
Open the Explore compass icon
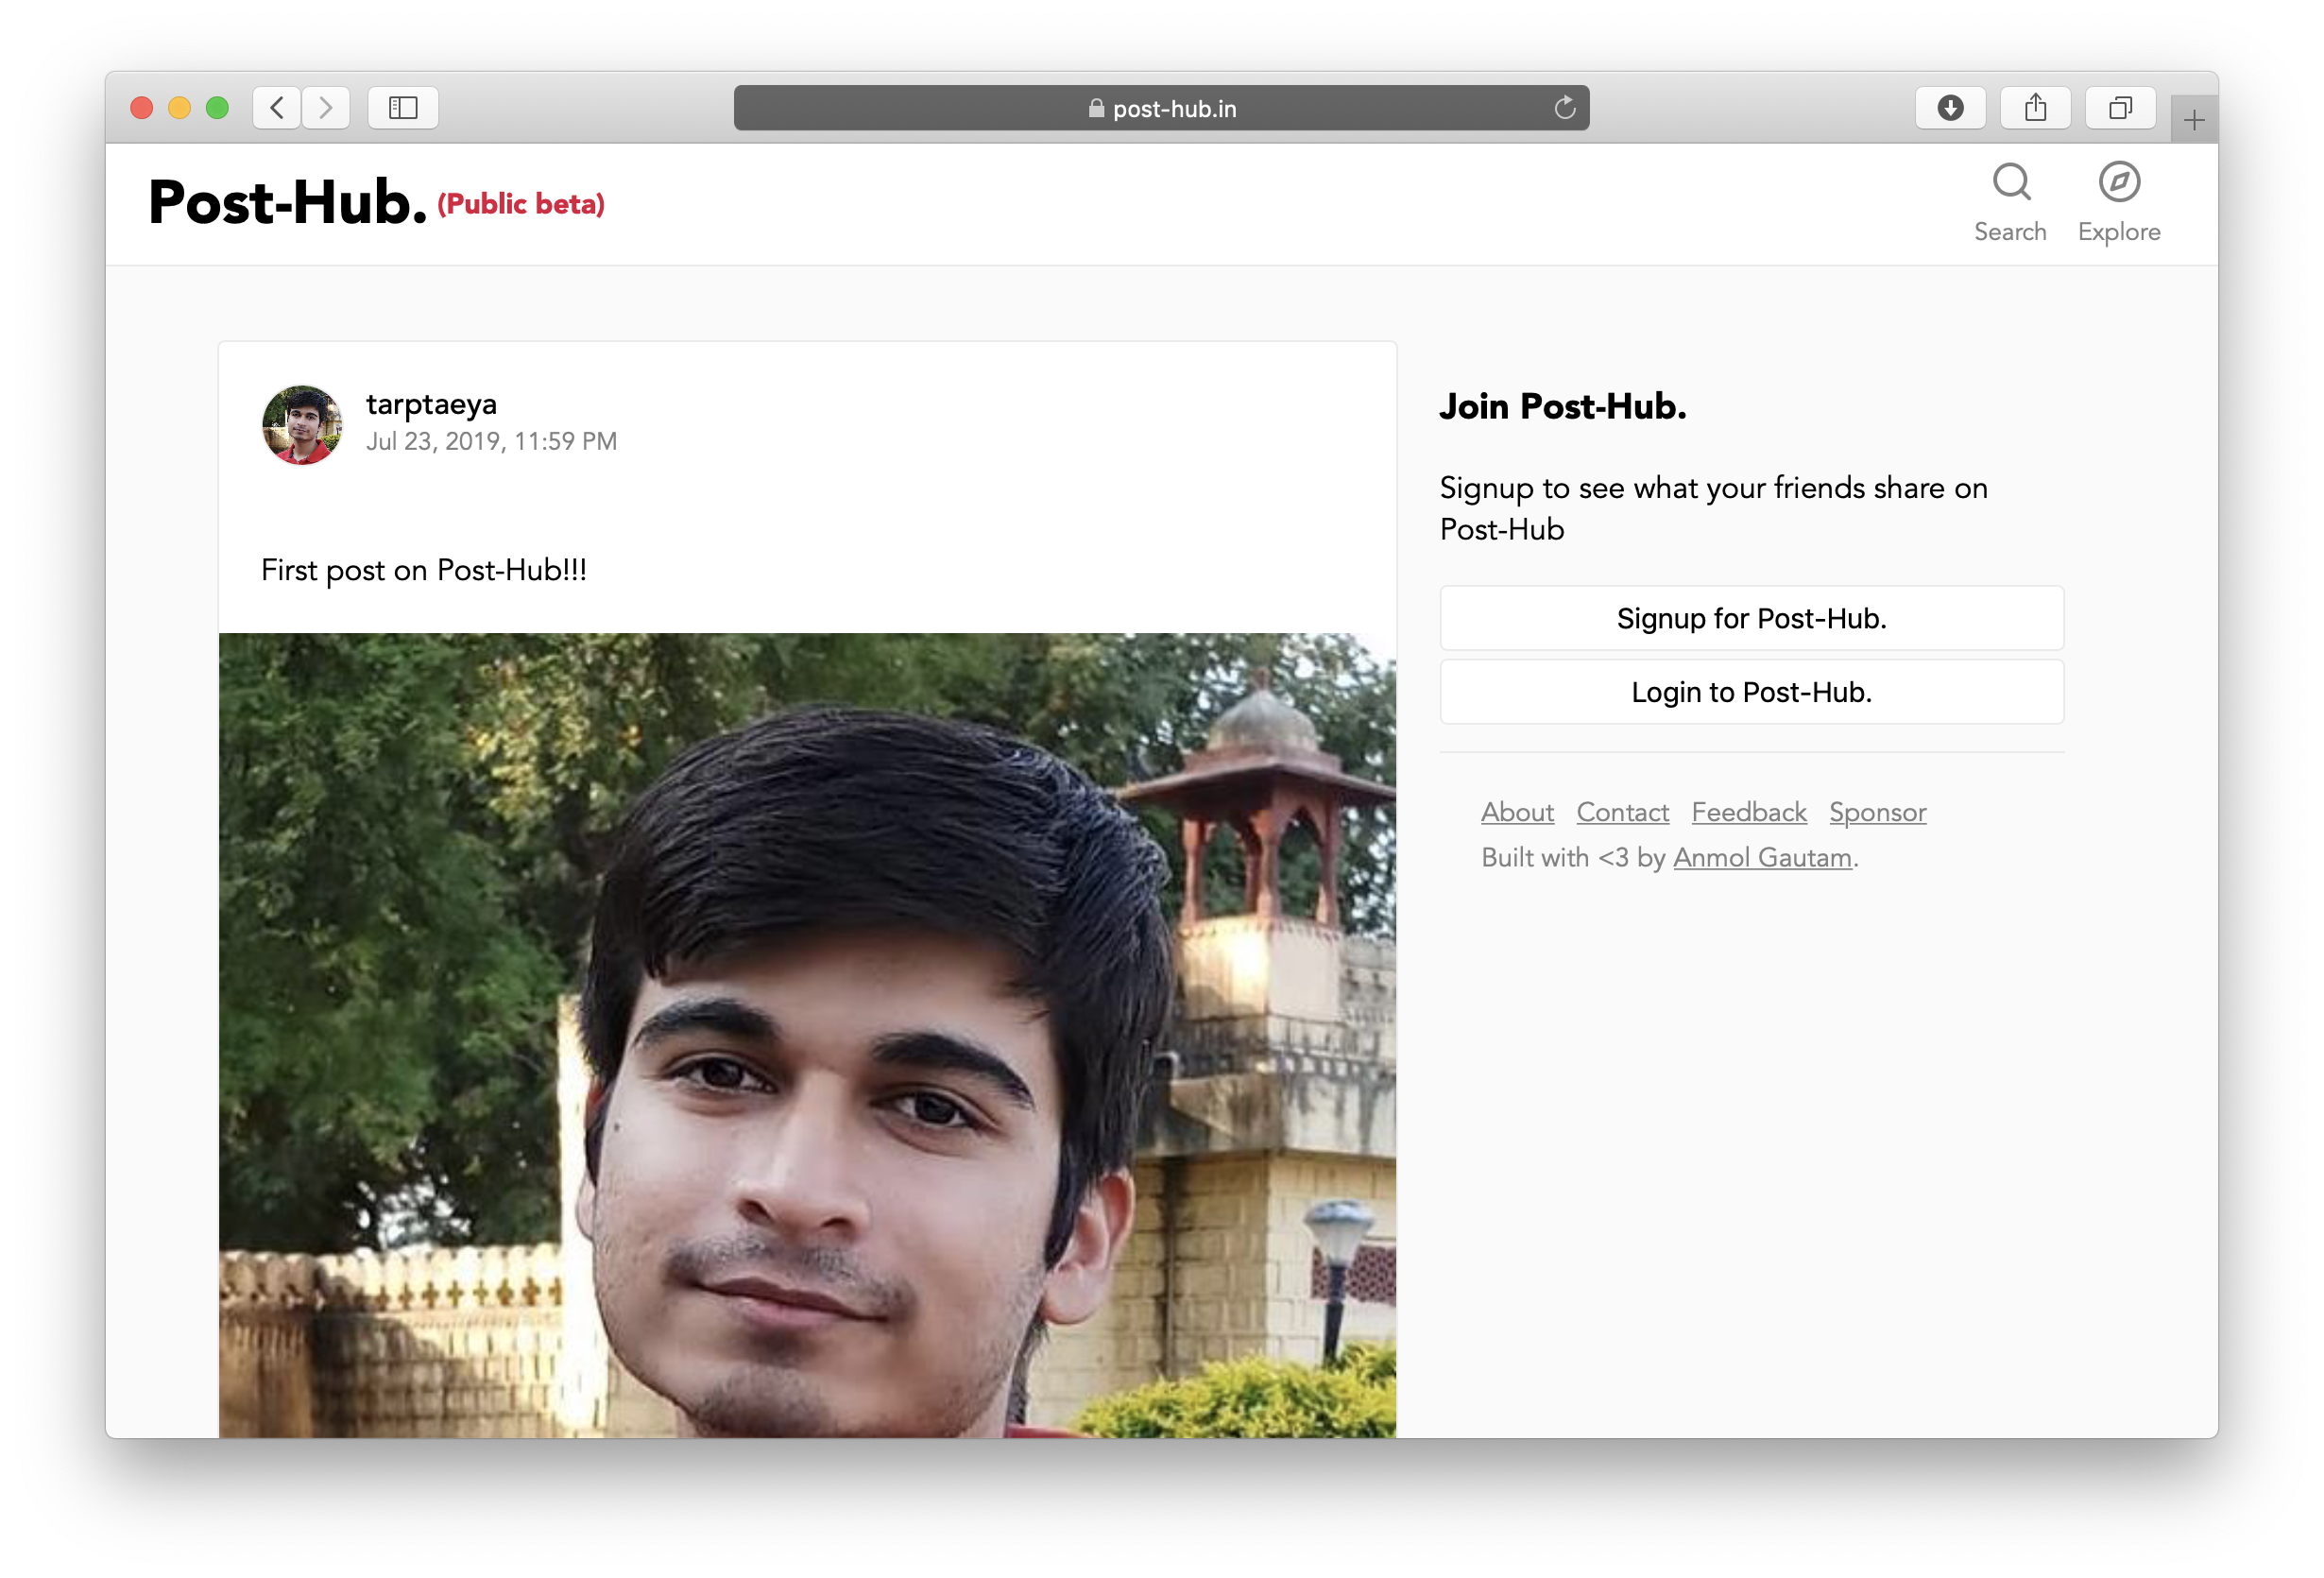(x=2118, y=184)
